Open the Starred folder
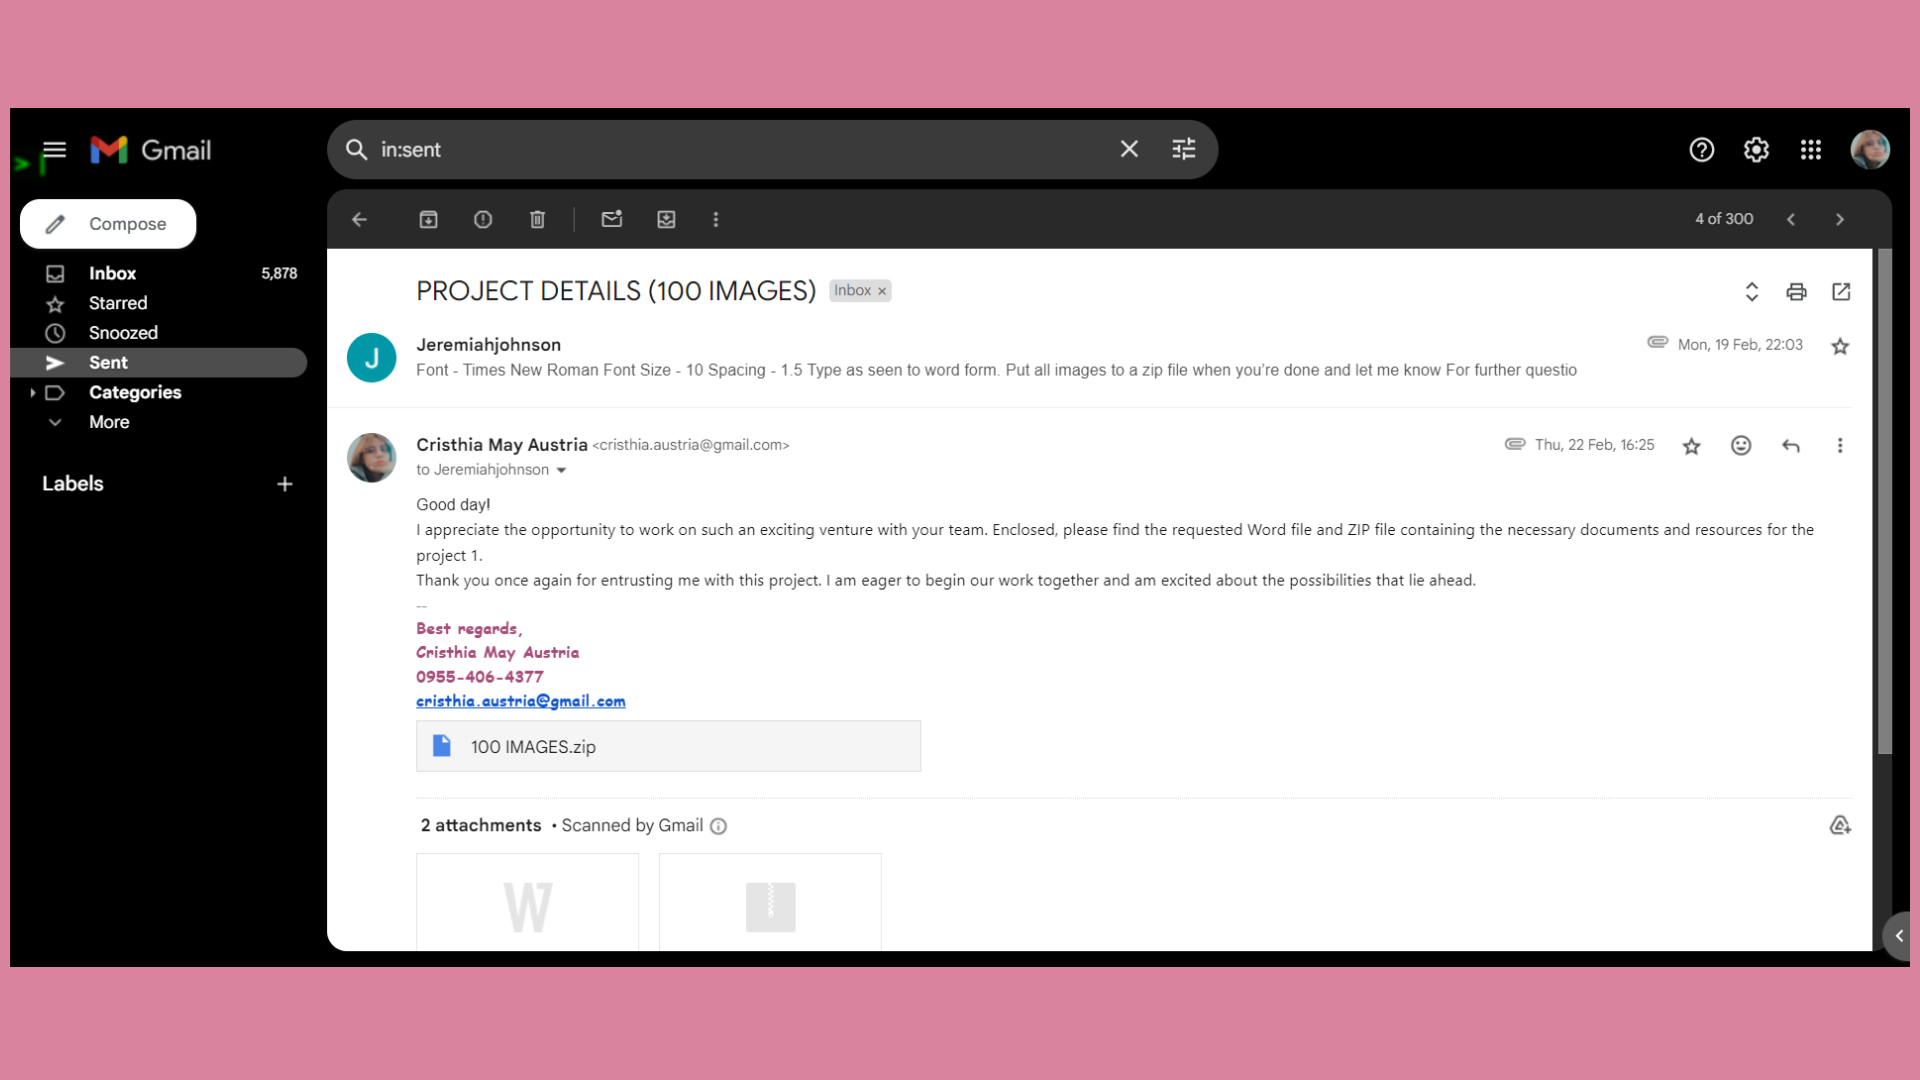Screen dimensions: 1920x1080 click(117, 303)
